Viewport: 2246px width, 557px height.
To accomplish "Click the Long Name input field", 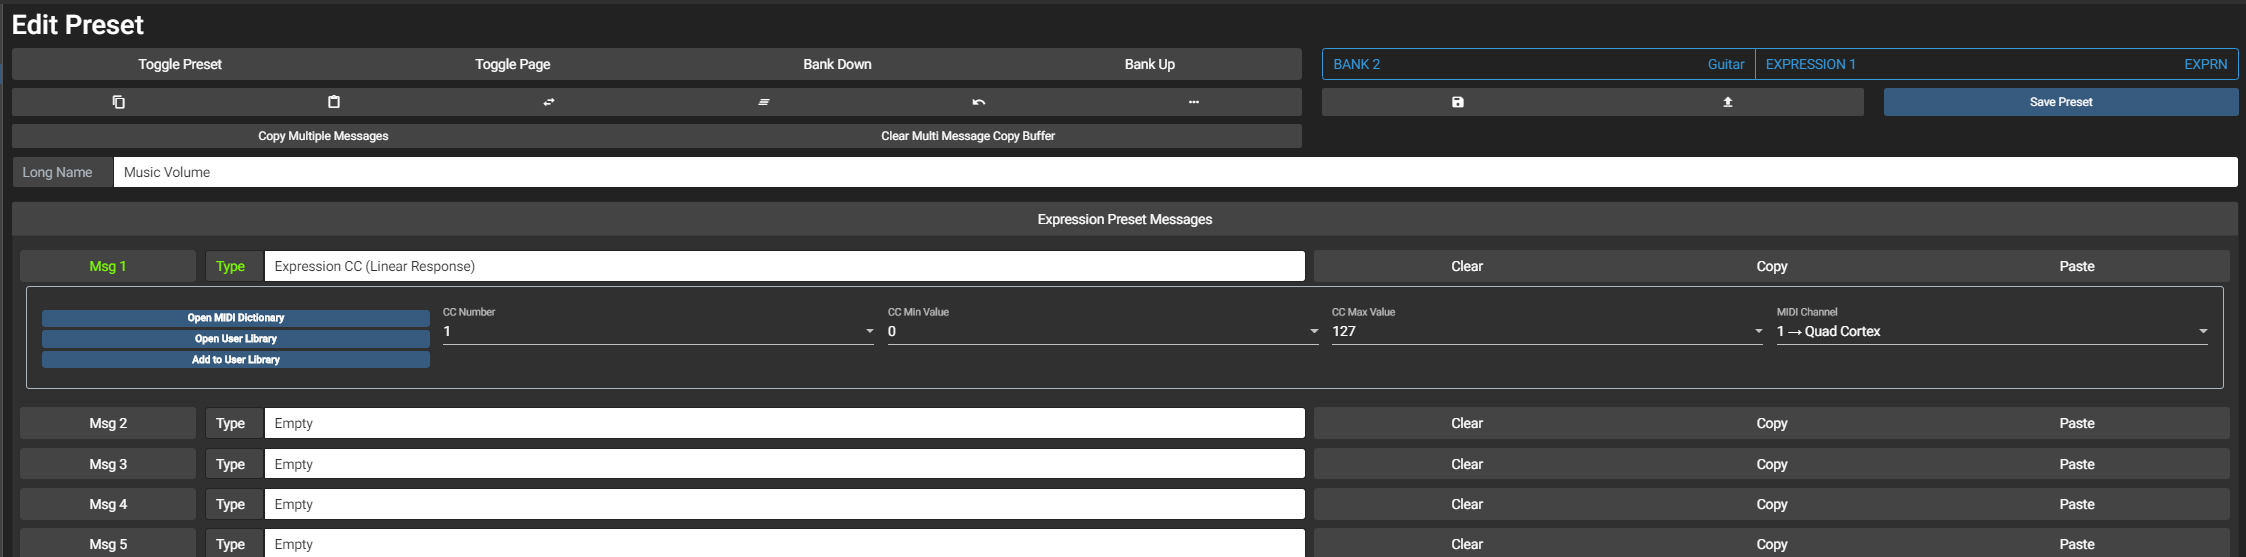I will pos(1174,172).
